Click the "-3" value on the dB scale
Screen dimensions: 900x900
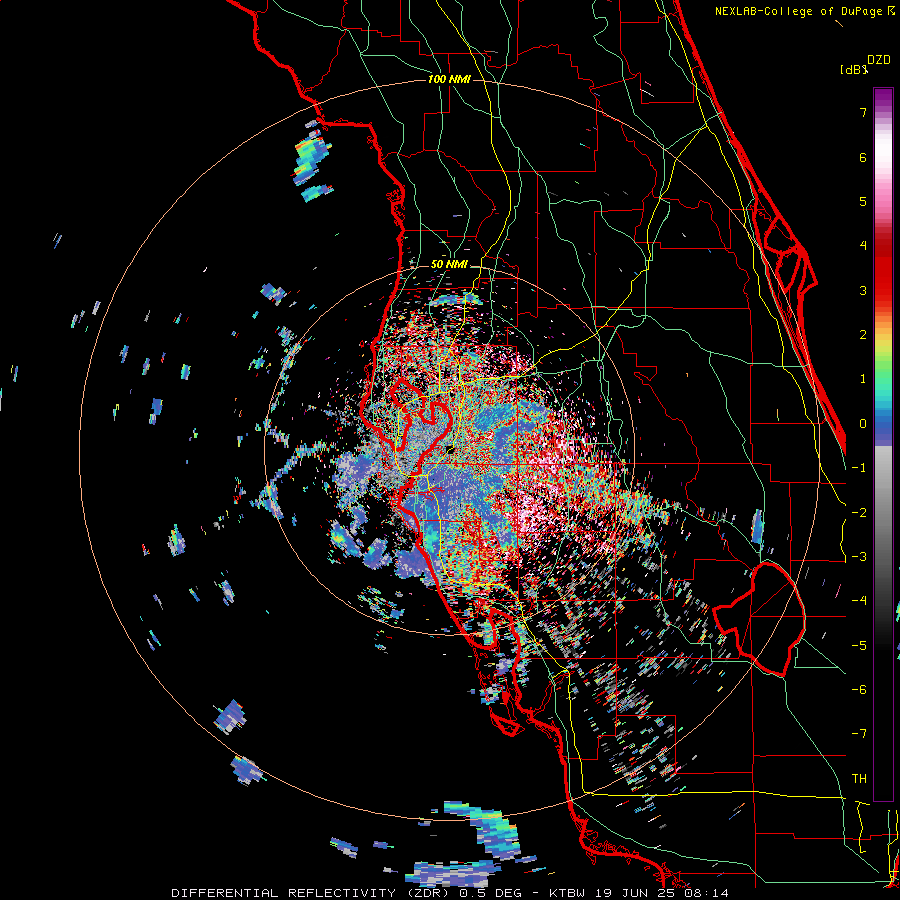coord(859,557)
